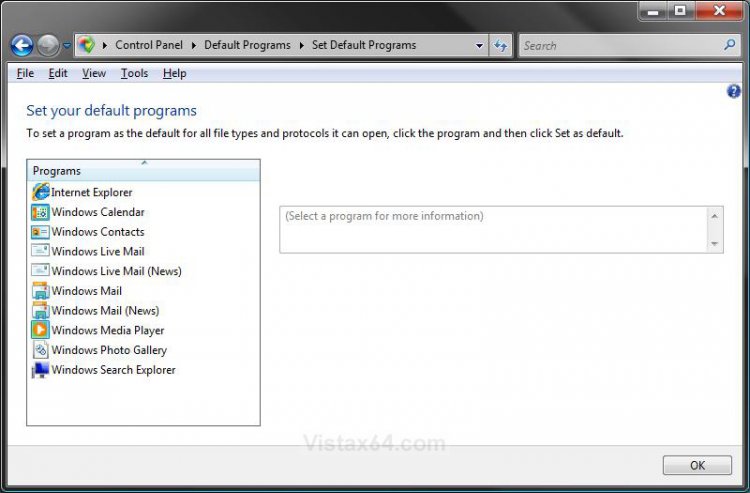Click the Windows Photo Gallery icon
750x493 pixels.
tap(41, 350)
